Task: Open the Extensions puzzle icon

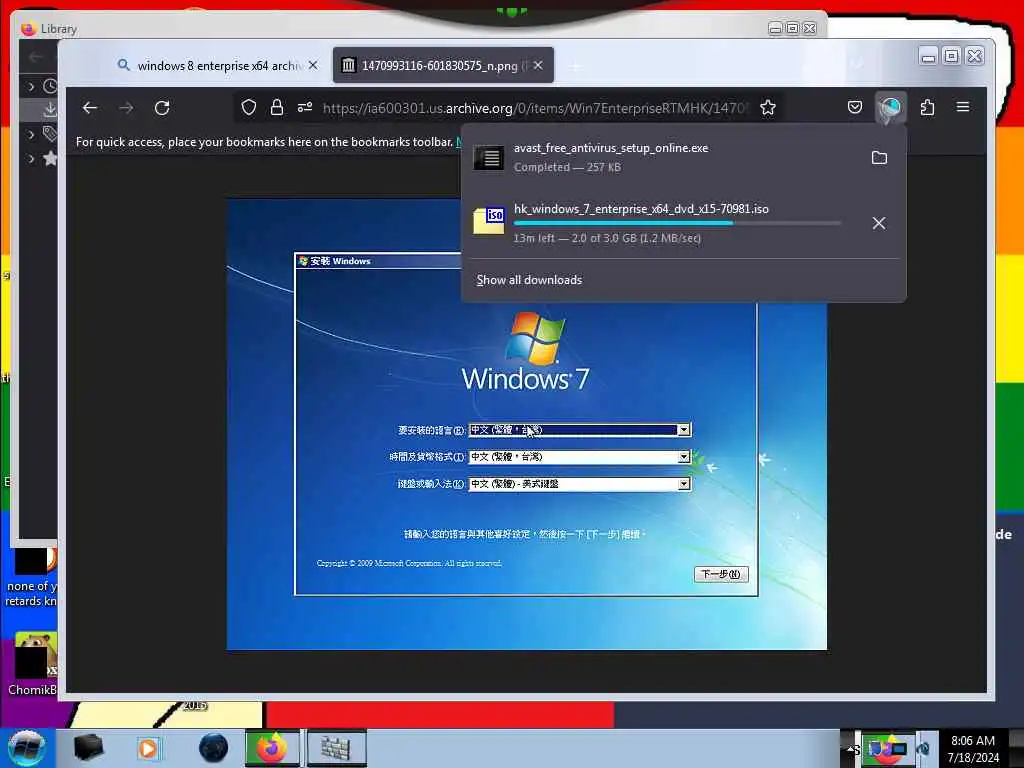Action: [927, 107]
